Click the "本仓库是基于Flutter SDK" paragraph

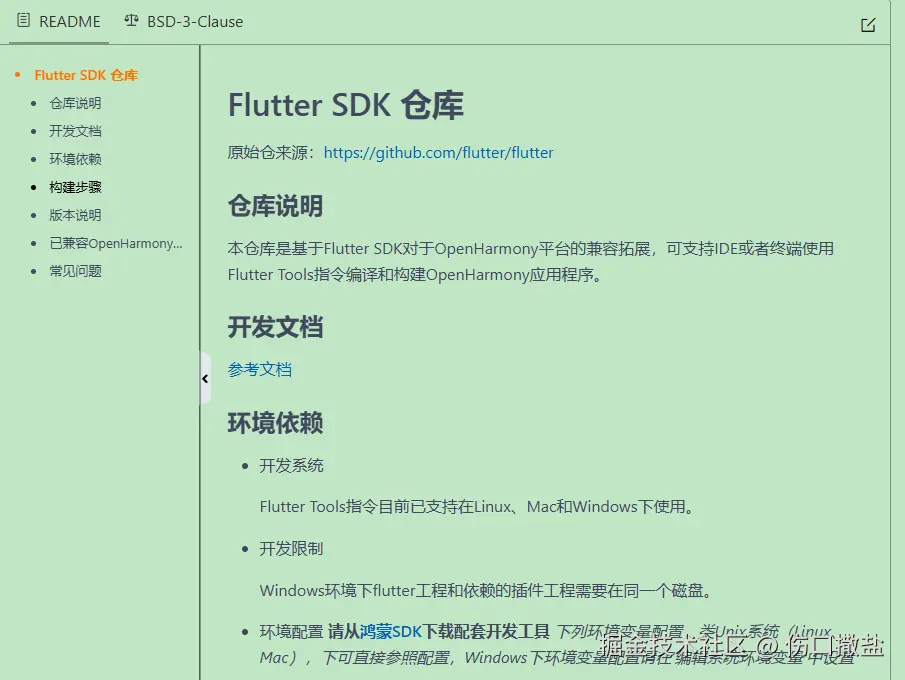coord(530,261)
